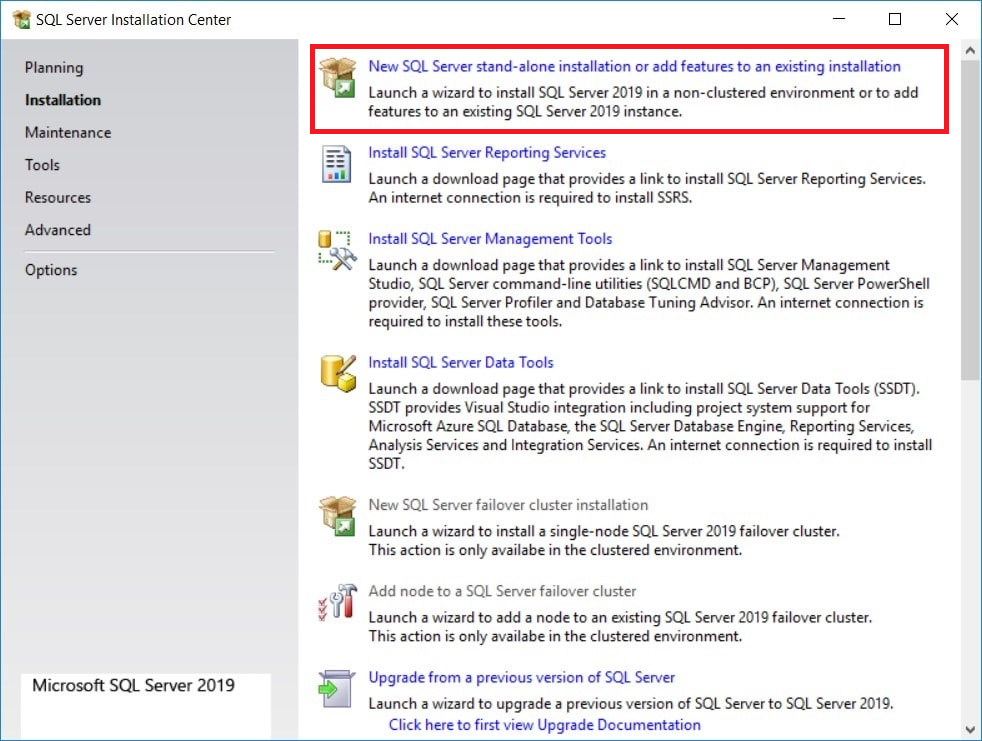Click the SQL Server title bar icon
Viewport: 982px width, 741px height.
point(20,19)
